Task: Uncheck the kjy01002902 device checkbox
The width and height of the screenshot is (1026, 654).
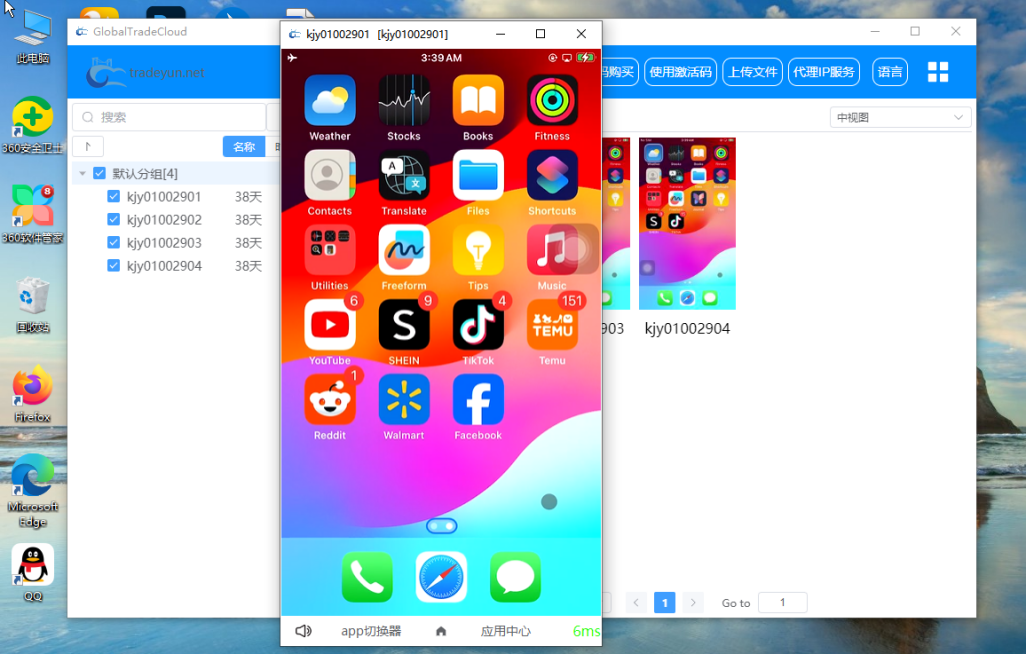Action: (x=114, y=220)
